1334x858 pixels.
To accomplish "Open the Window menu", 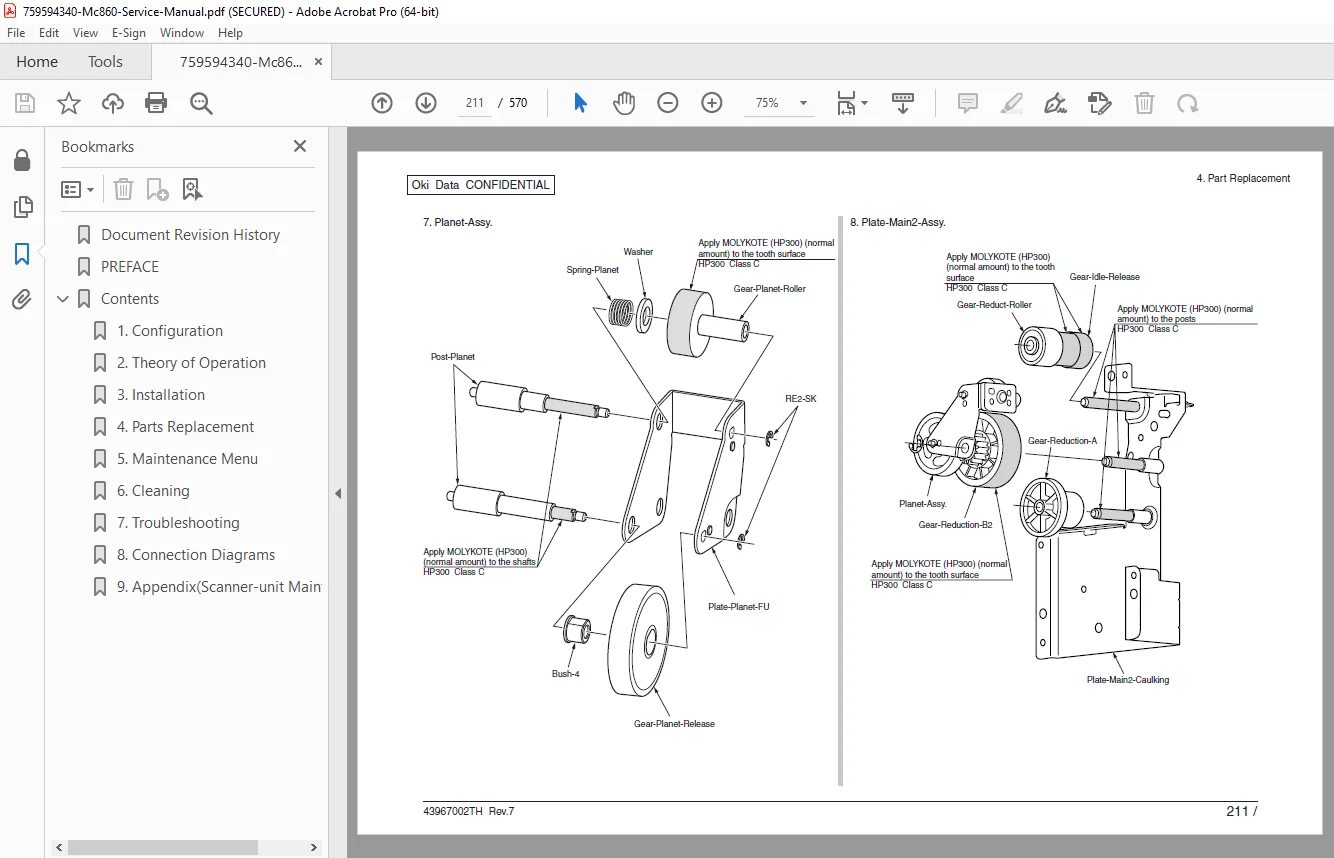I will tap(182, 33).
